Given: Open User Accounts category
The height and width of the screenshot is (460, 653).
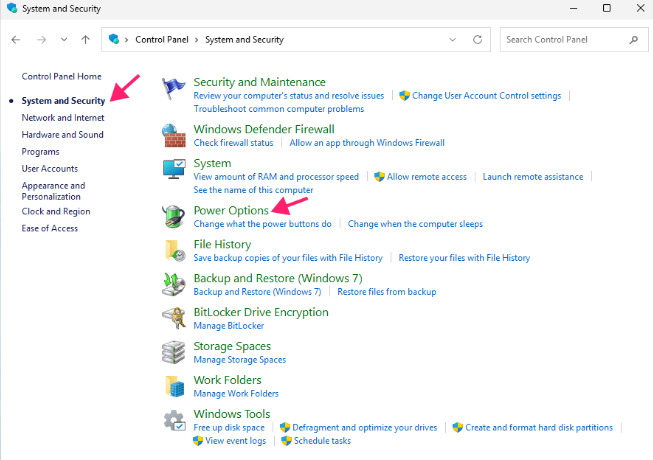Looking at the screenshot, I should (50, 169).
